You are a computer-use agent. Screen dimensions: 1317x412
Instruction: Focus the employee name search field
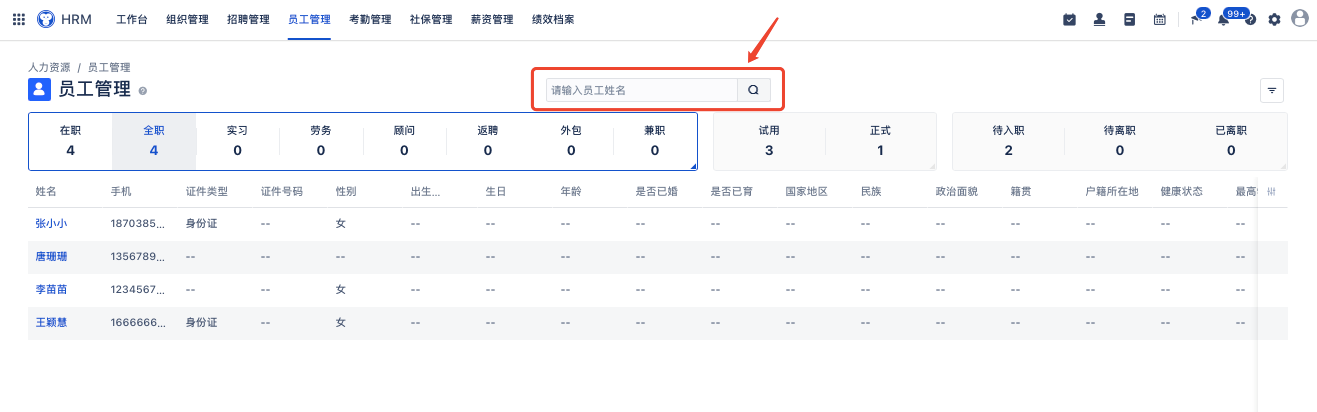point(642,90)
